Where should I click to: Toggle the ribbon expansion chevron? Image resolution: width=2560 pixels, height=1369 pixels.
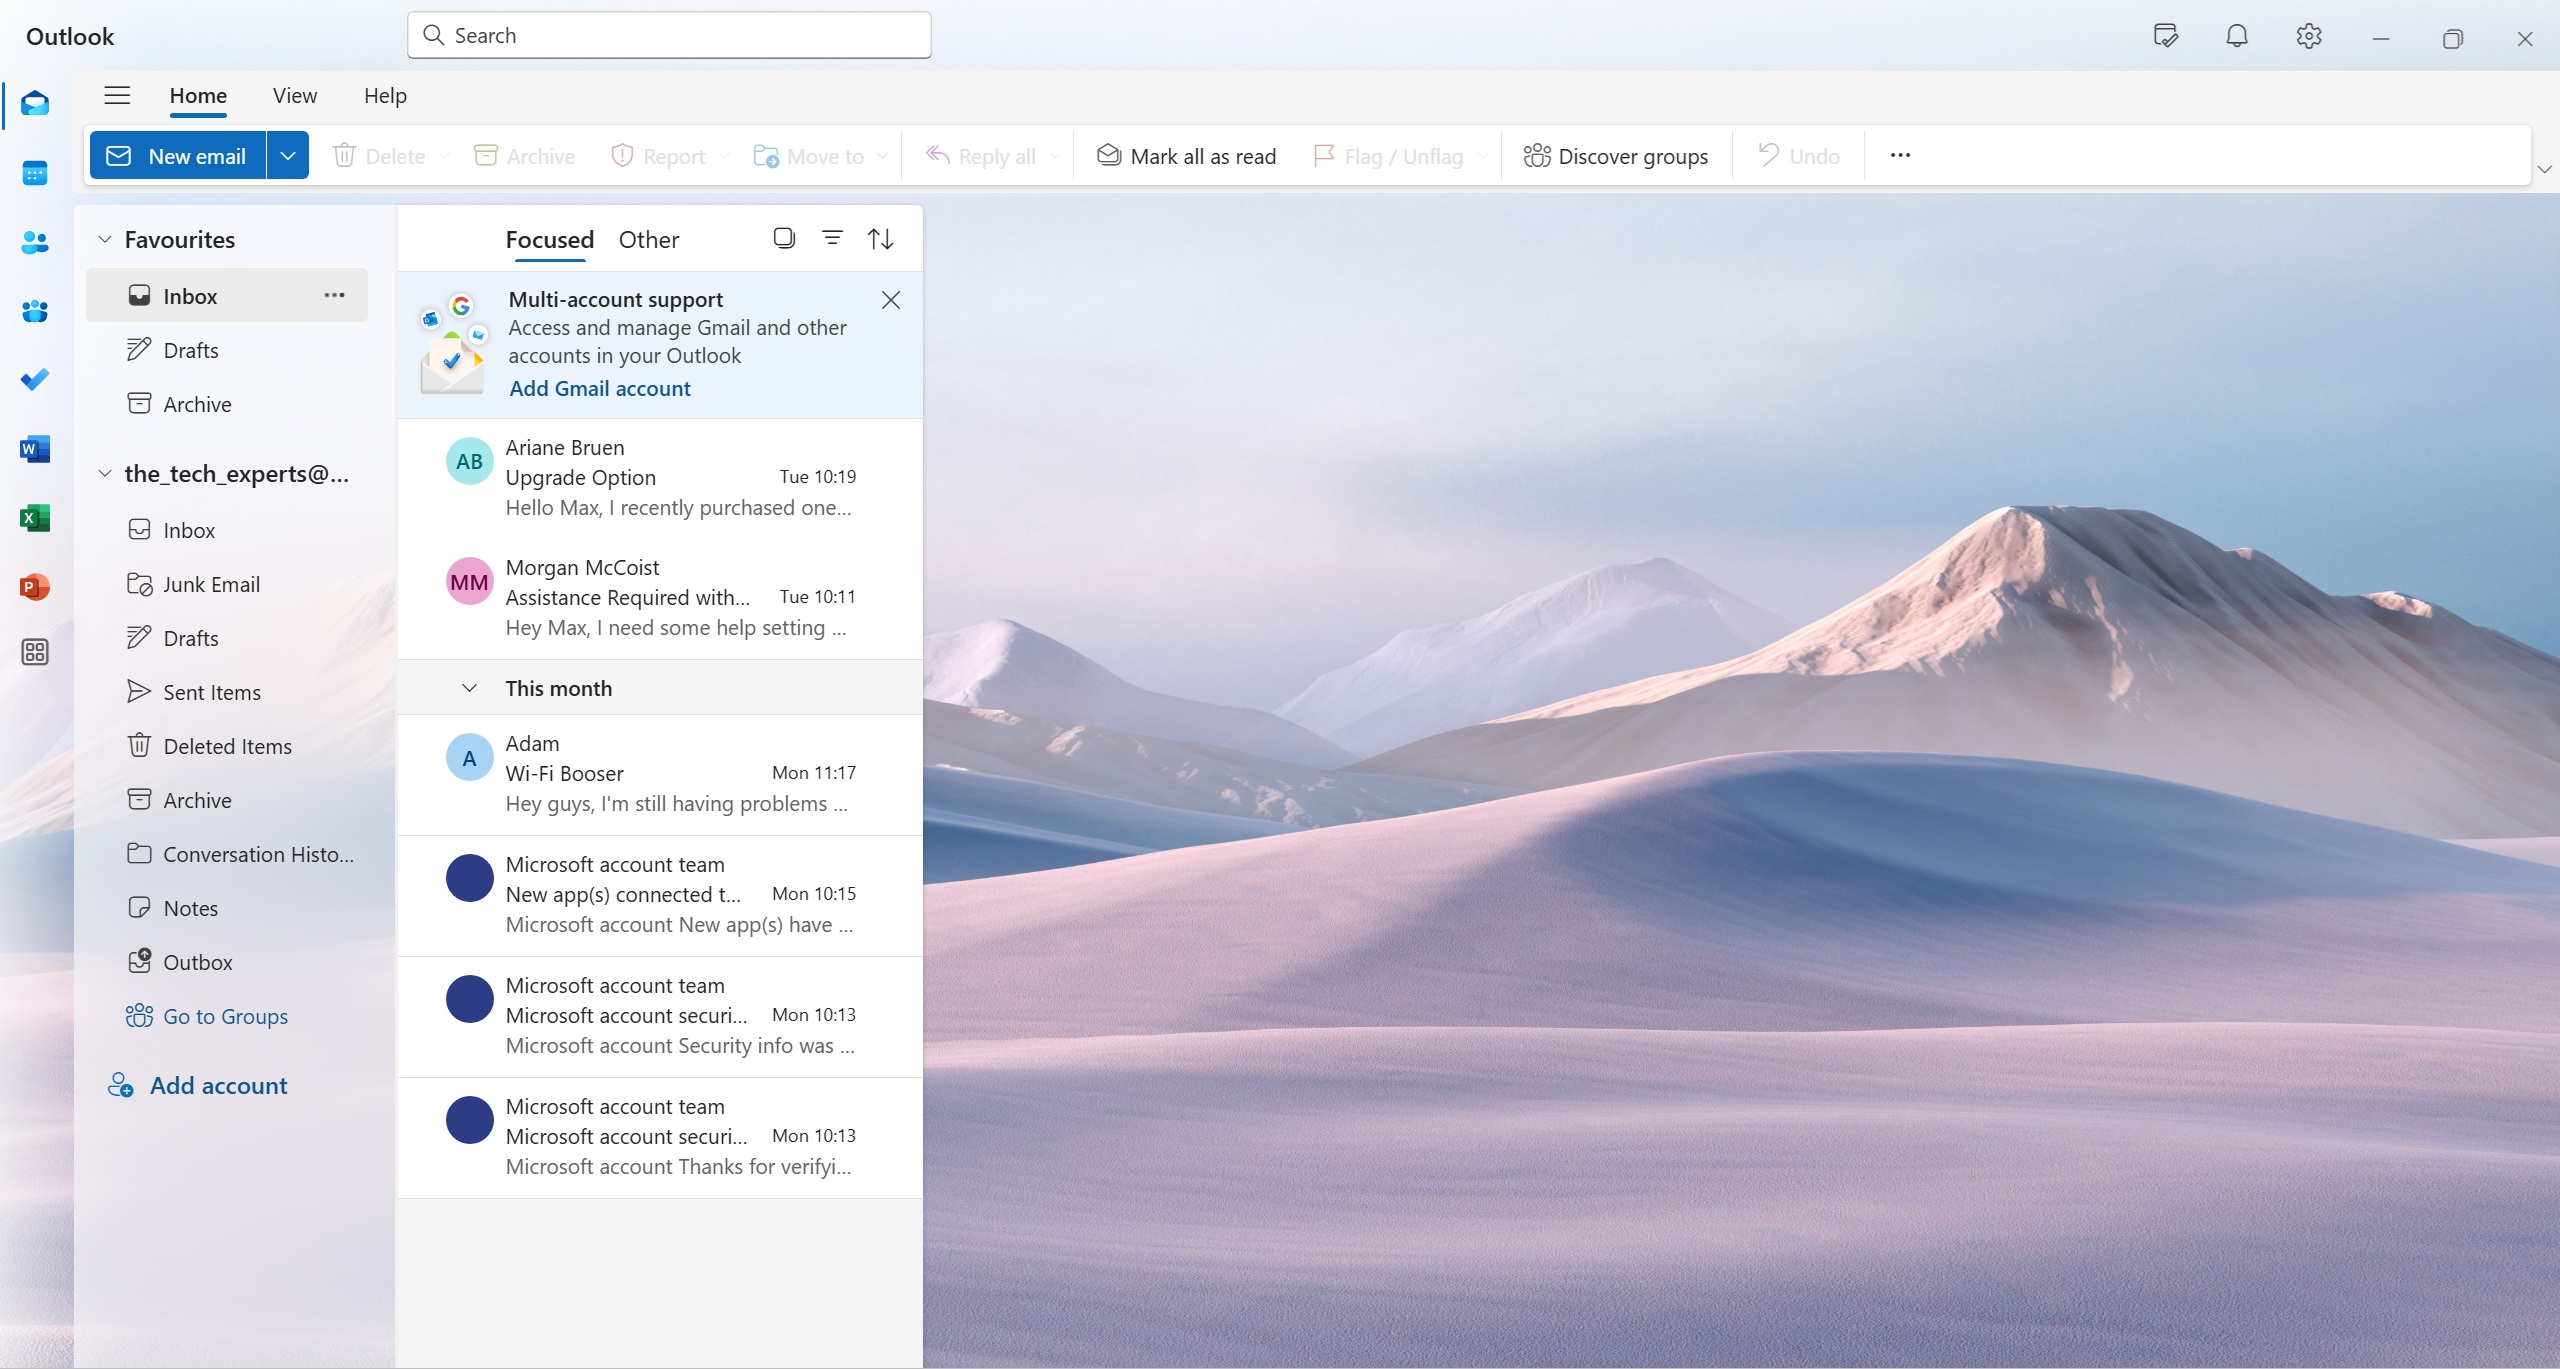pos(2544,169)
